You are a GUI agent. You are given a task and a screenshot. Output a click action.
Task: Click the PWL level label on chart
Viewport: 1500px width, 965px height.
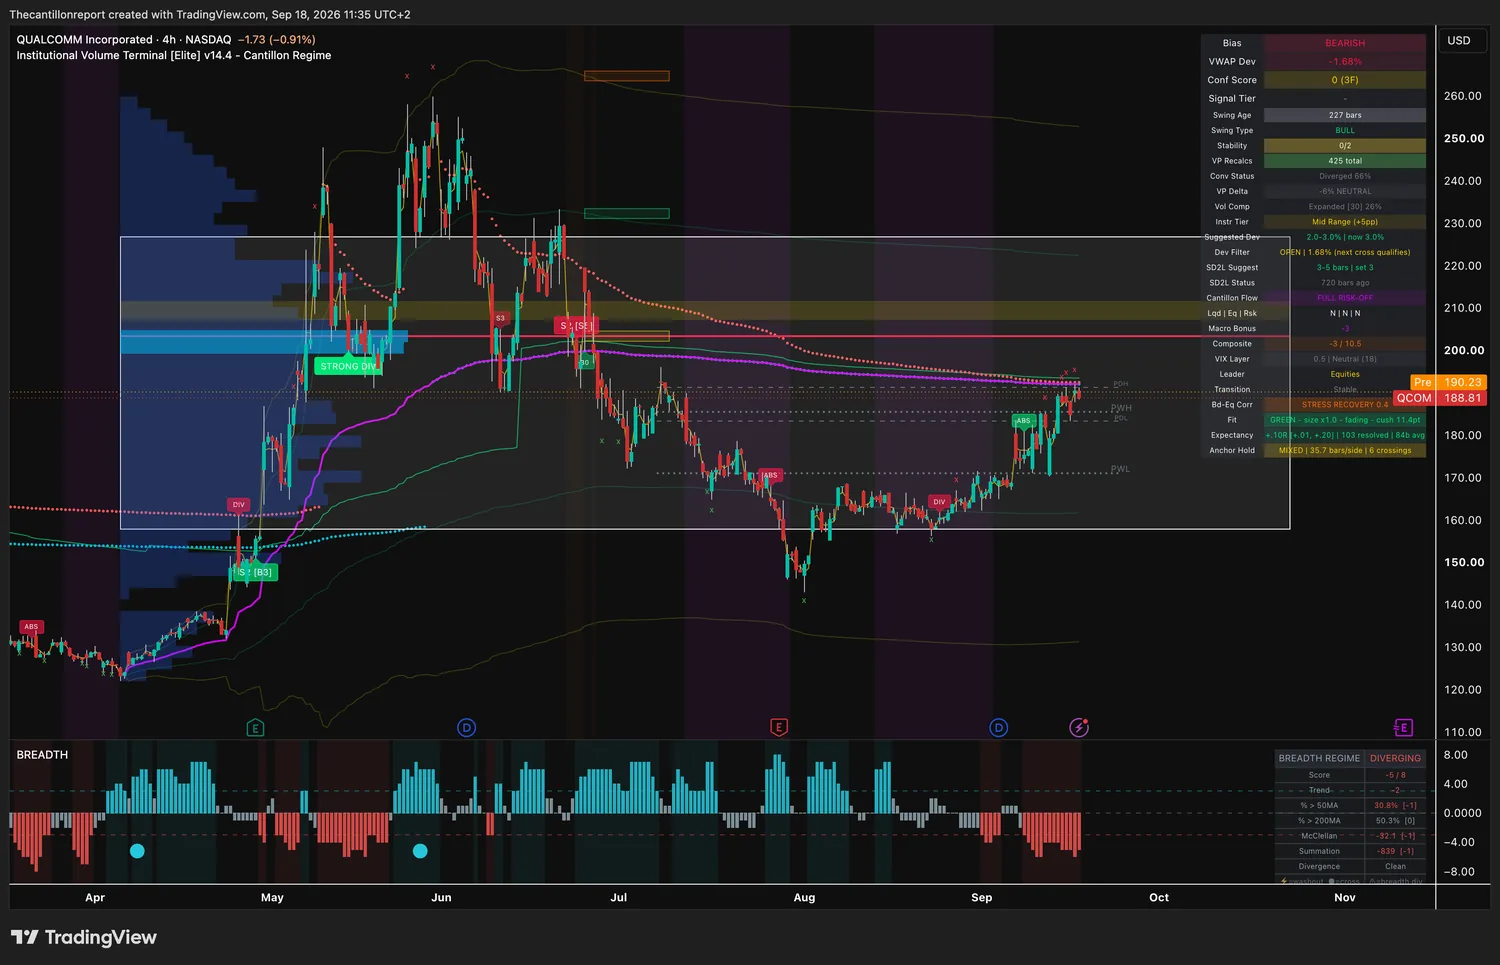click(1120, 469)
